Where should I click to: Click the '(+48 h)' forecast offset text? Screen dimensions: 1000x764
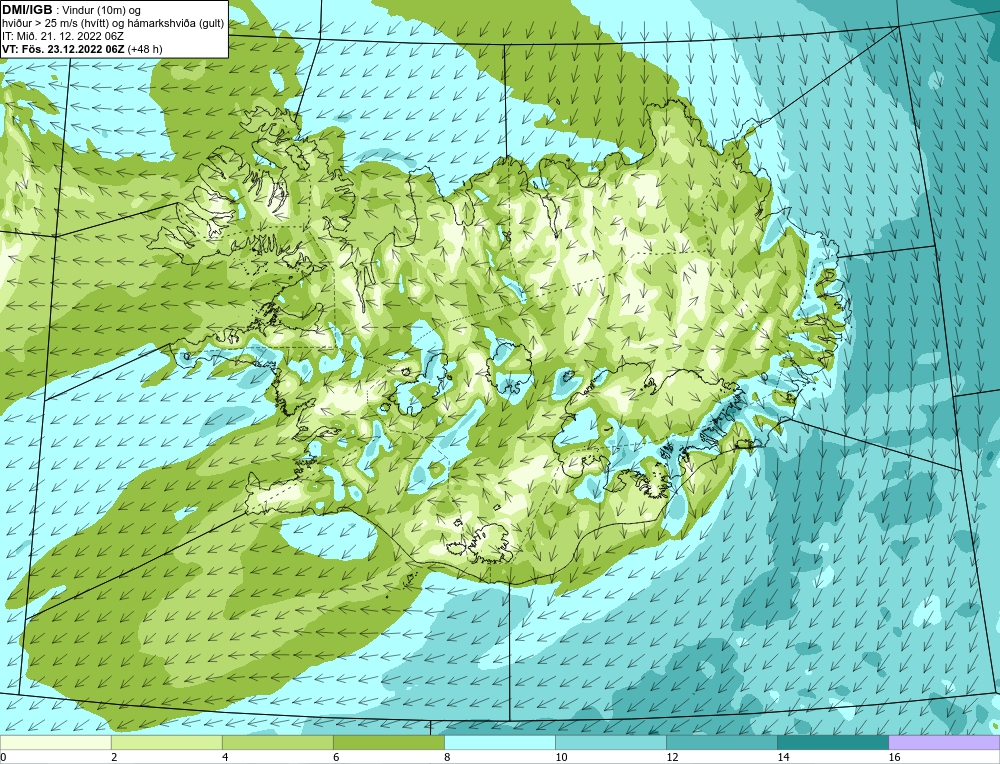(x=145, y=49)
